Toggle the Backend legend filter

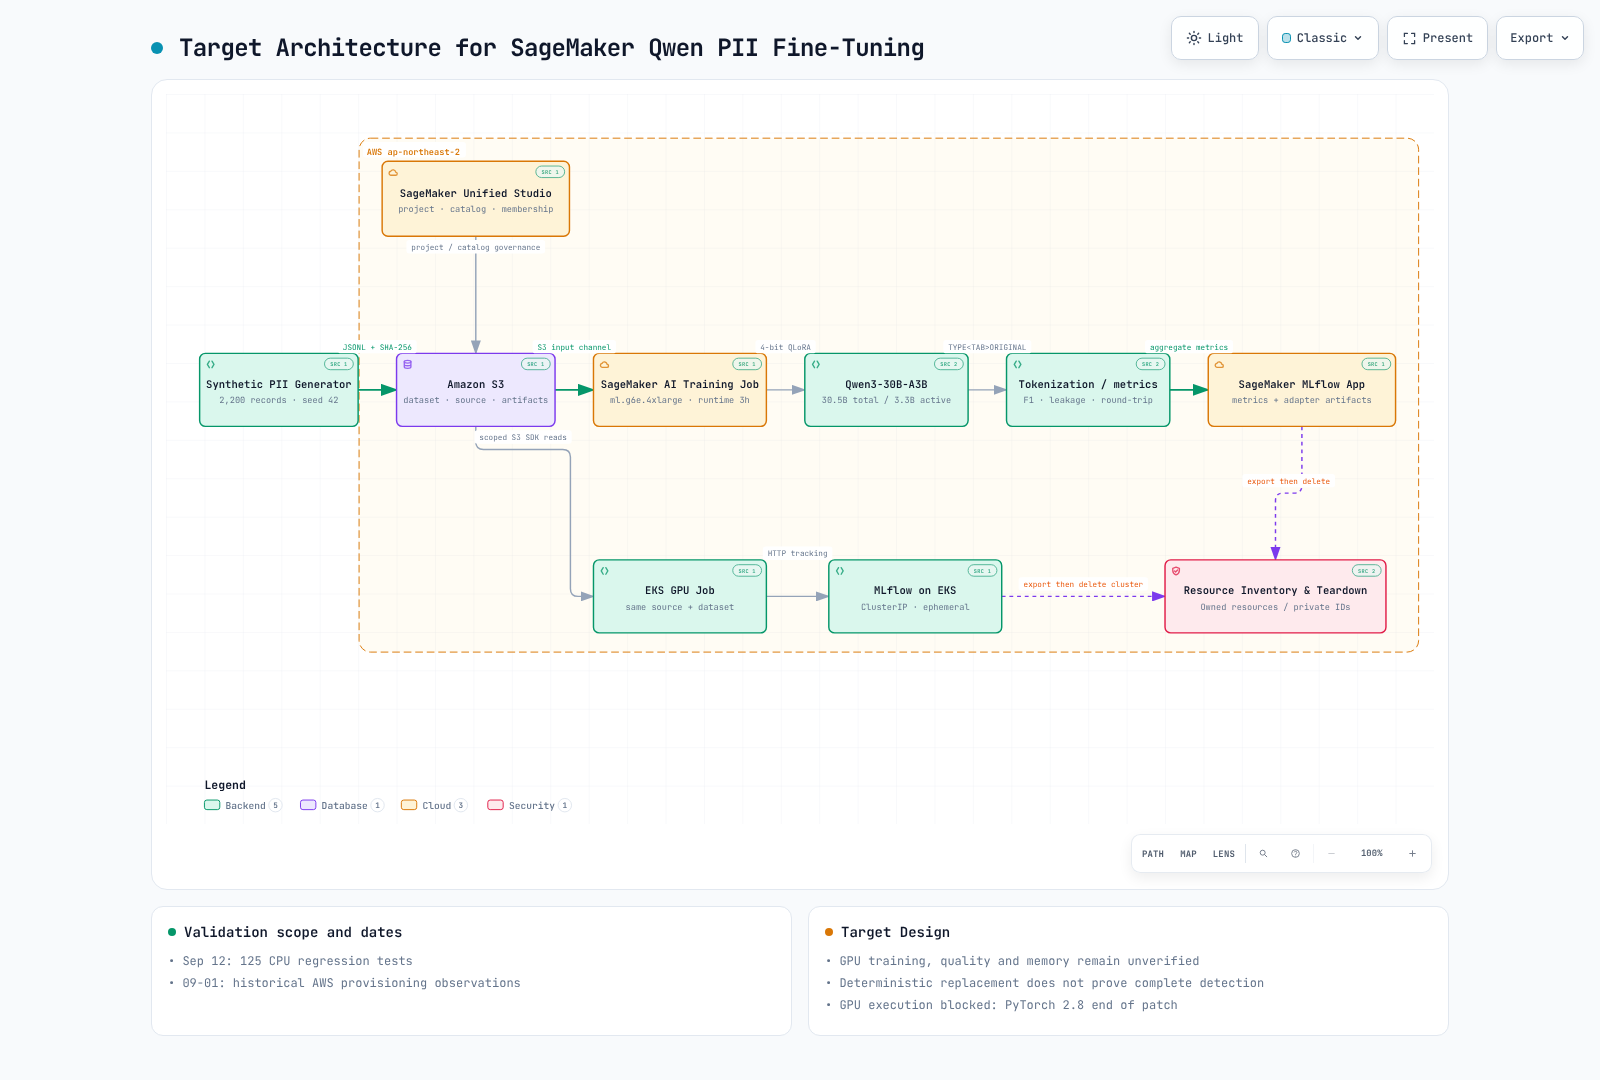tap(243, 805)
